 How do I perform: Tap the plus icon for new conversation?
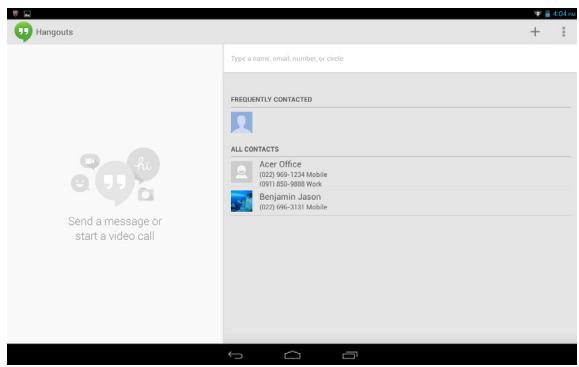pyautogui.click(x=535, y=32)
